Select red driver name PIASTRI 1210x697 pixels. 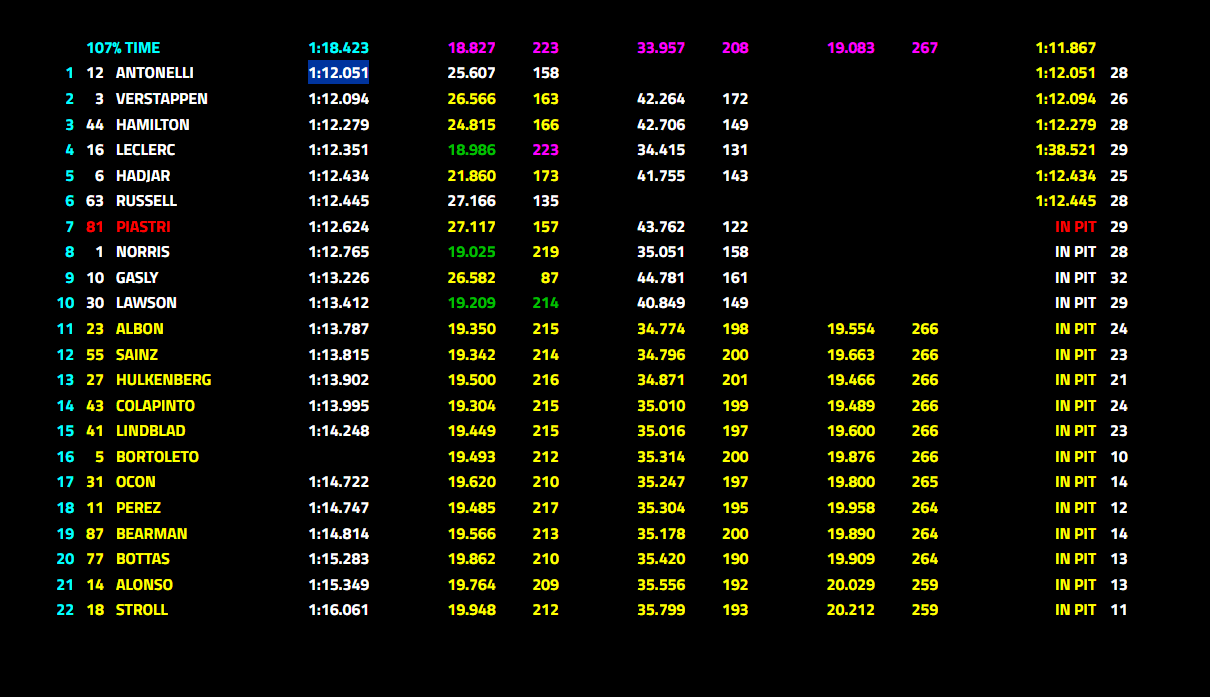point(143,227)
